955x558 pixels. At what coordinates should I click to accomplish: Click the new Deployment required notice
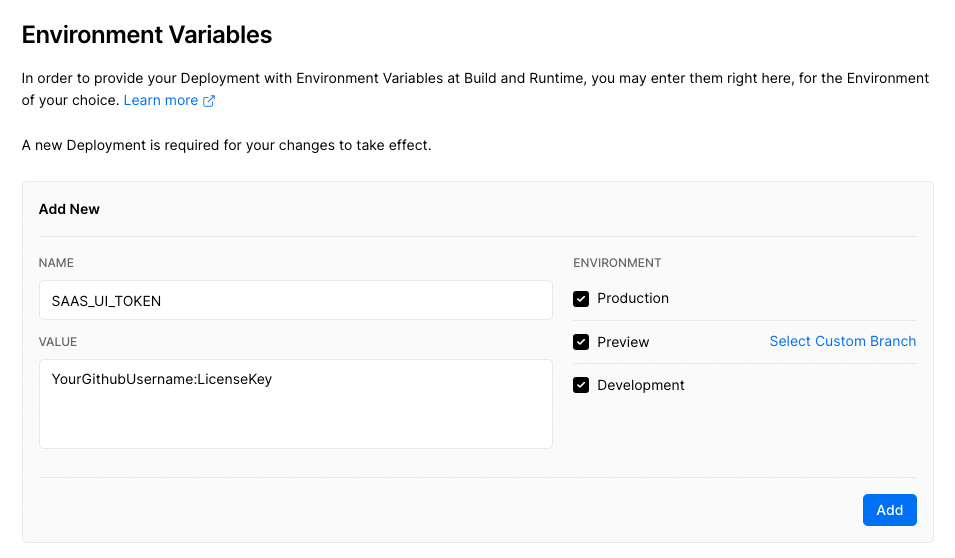pos(227,146)
